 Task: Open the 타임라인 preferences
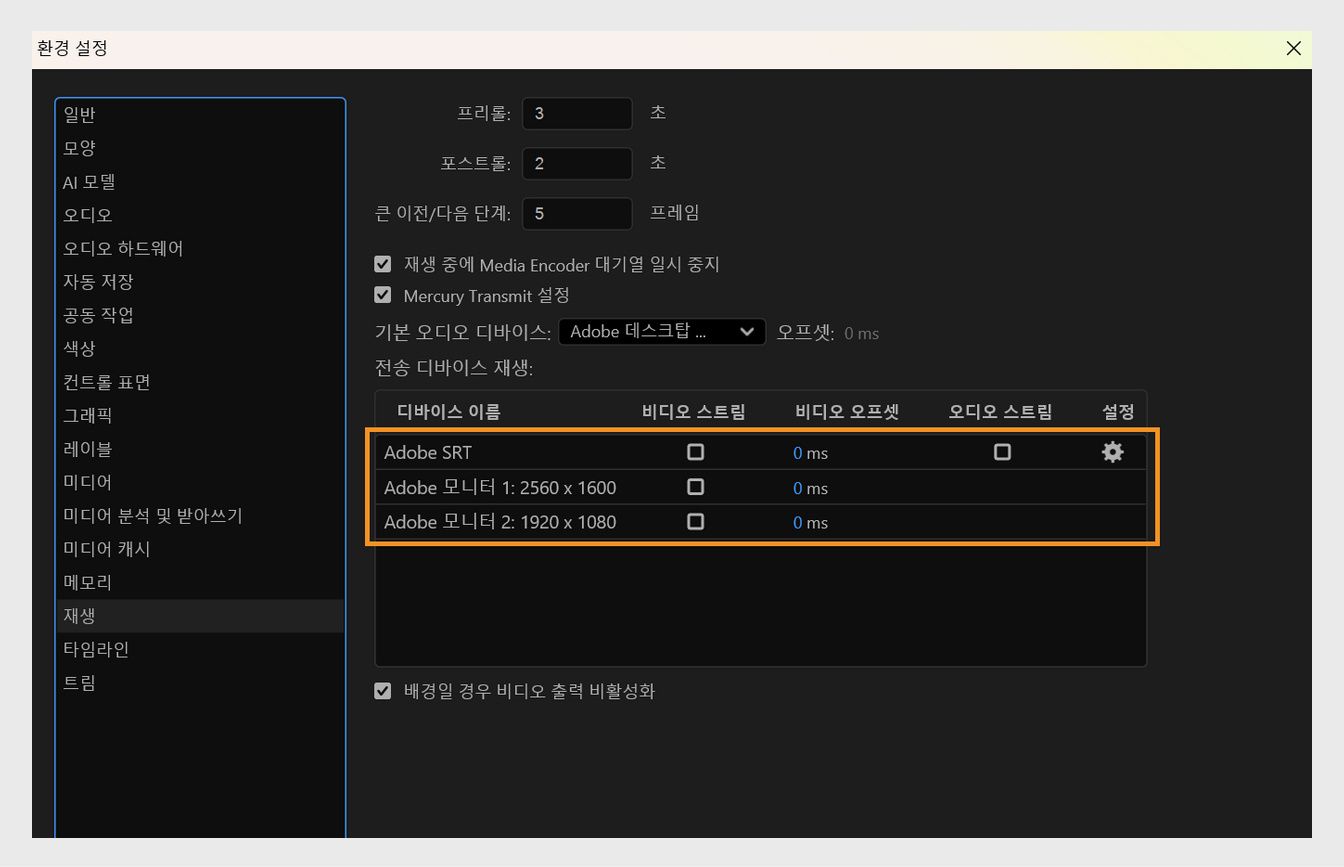[x=95, y=648]
